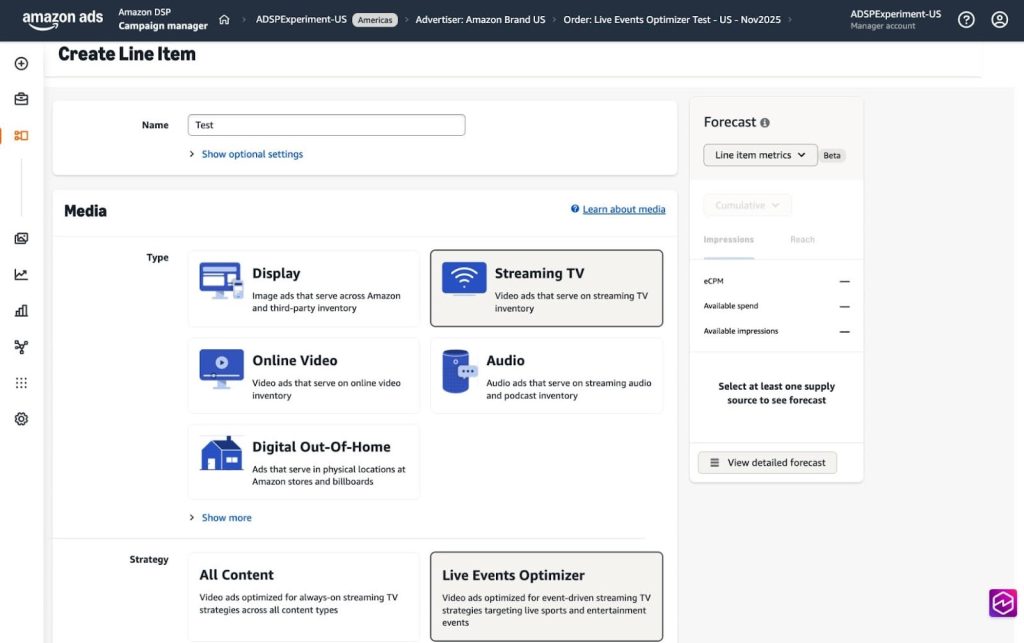Open the Line item metrics dropdown
1024x643 pixels.
[x=760, y=155]
